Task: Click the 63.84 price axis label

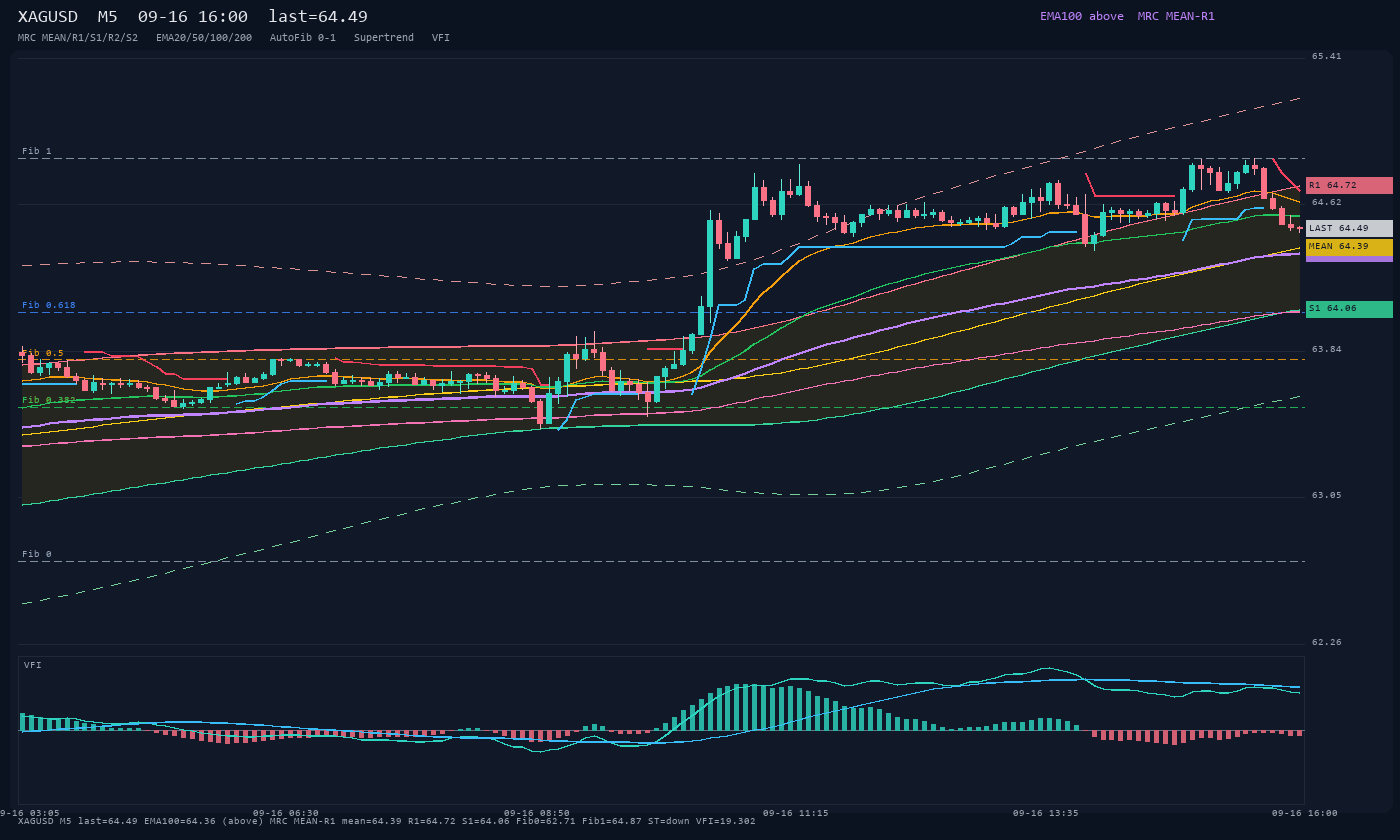Action: 1327,349
